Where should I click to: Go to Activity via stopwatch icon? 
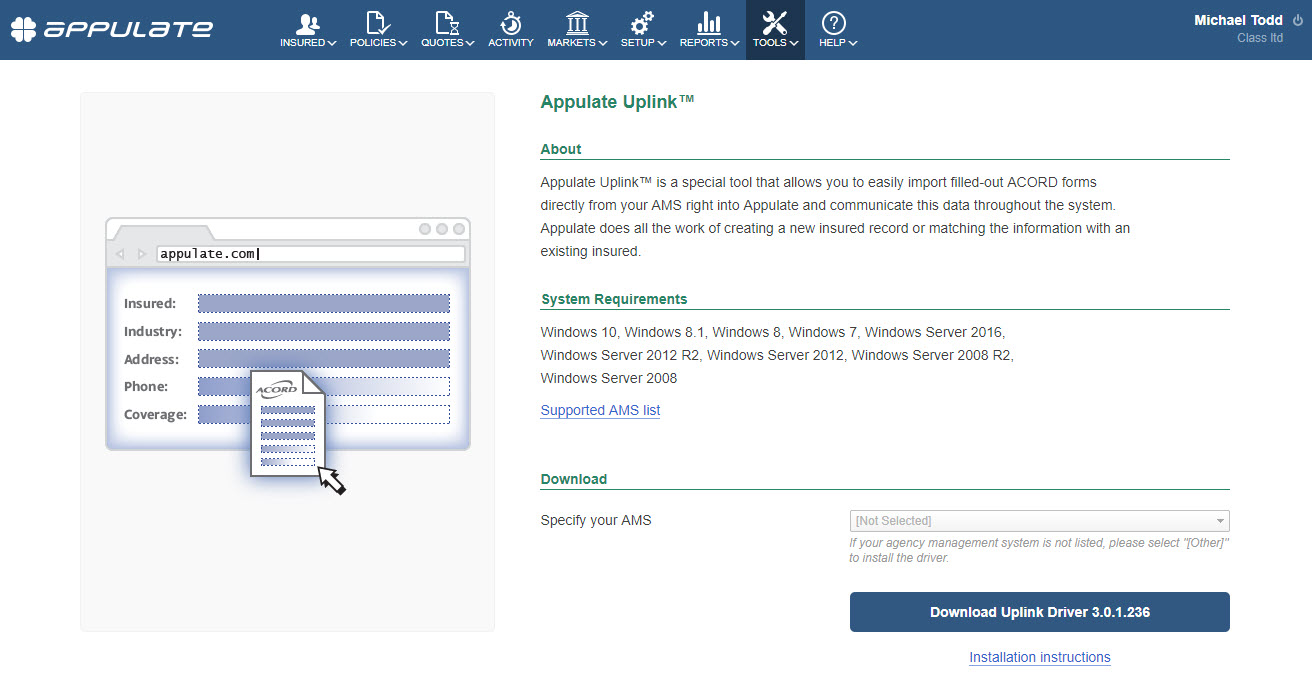coord(510,24)
